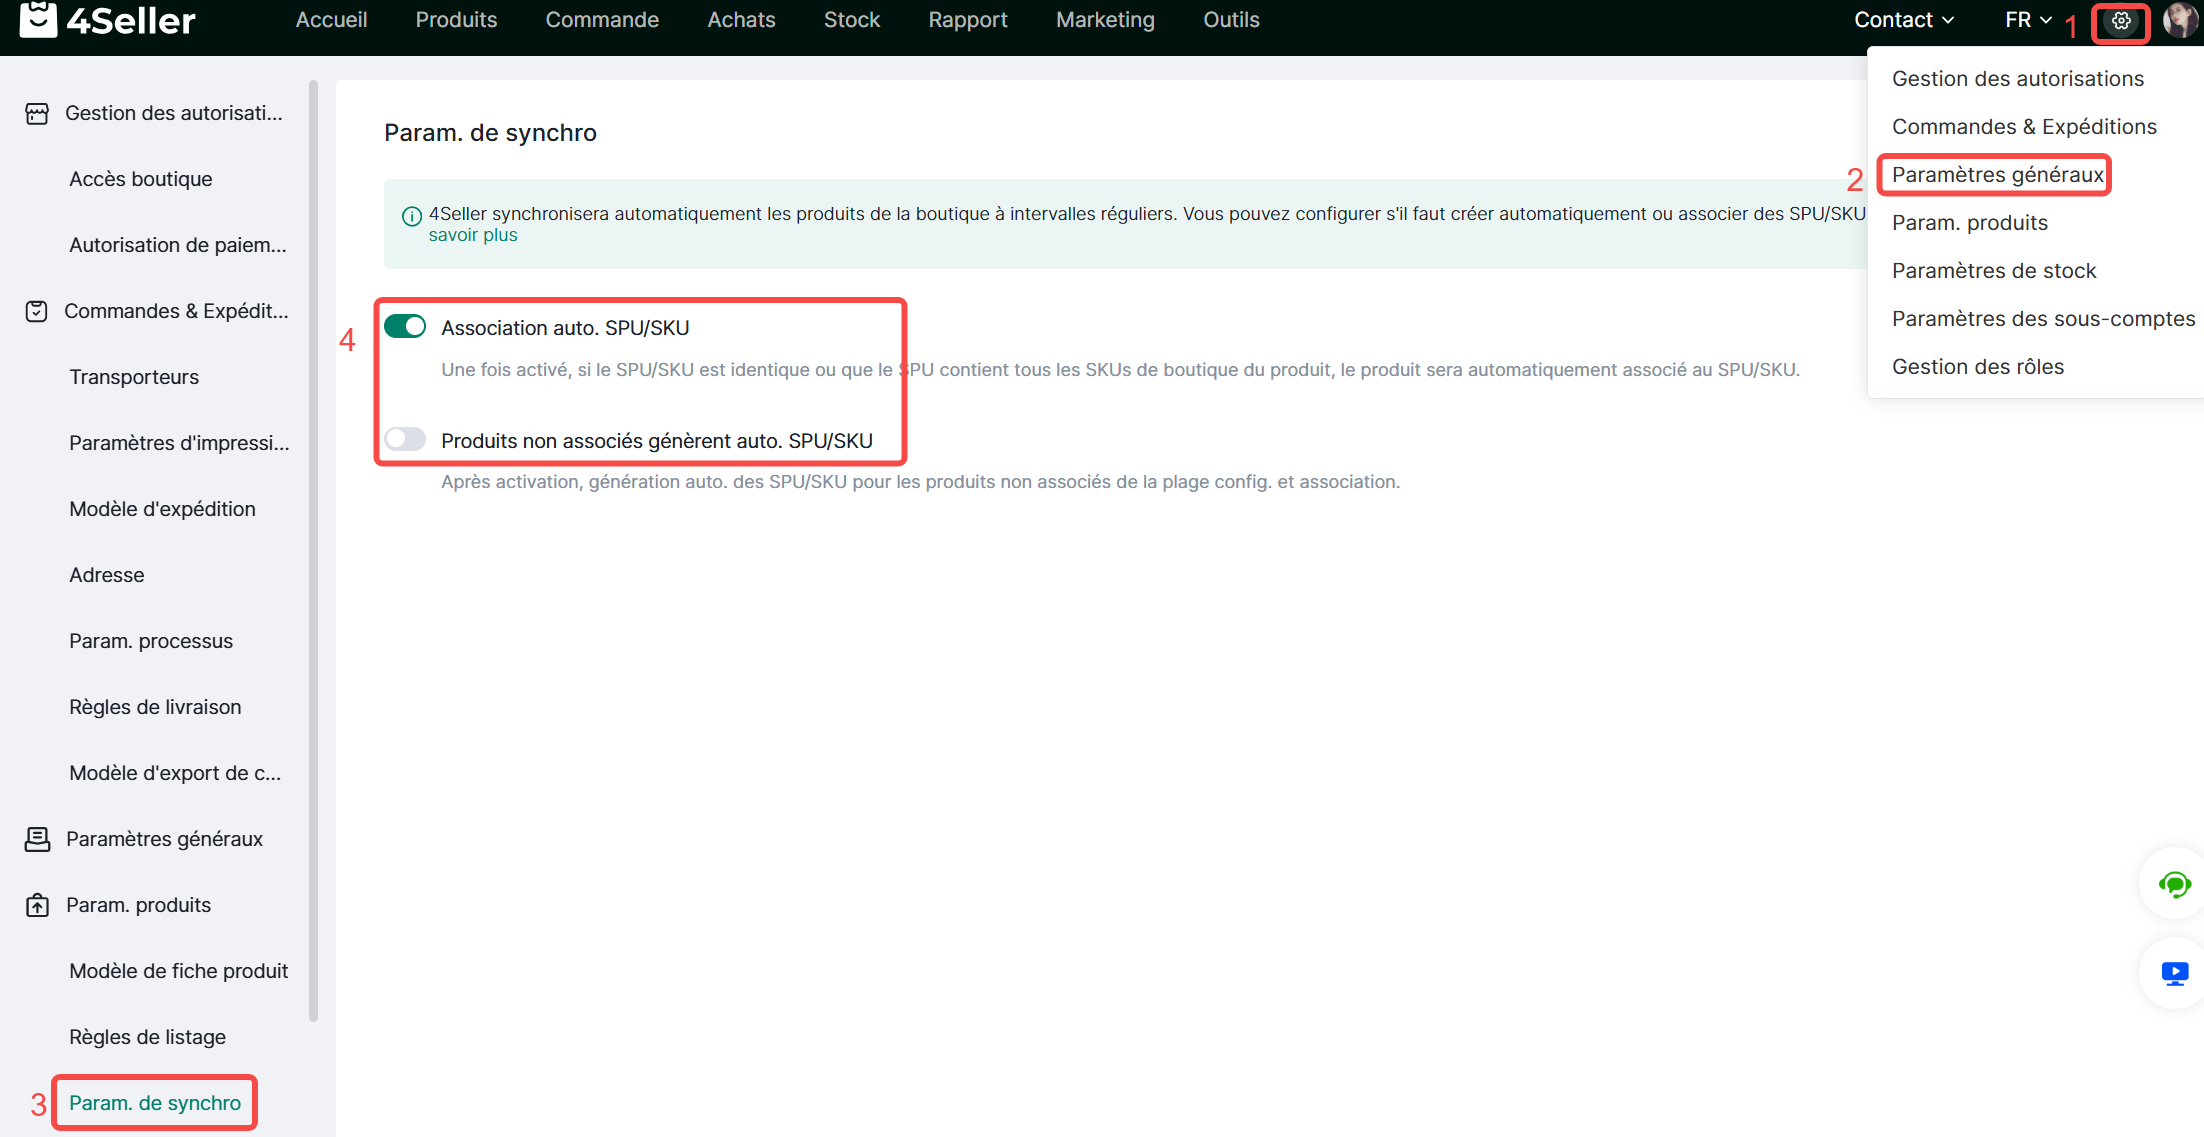2204x1137 pixels.
Task: Go to Transporteurs in the sidebar
Action: (134, 377)
